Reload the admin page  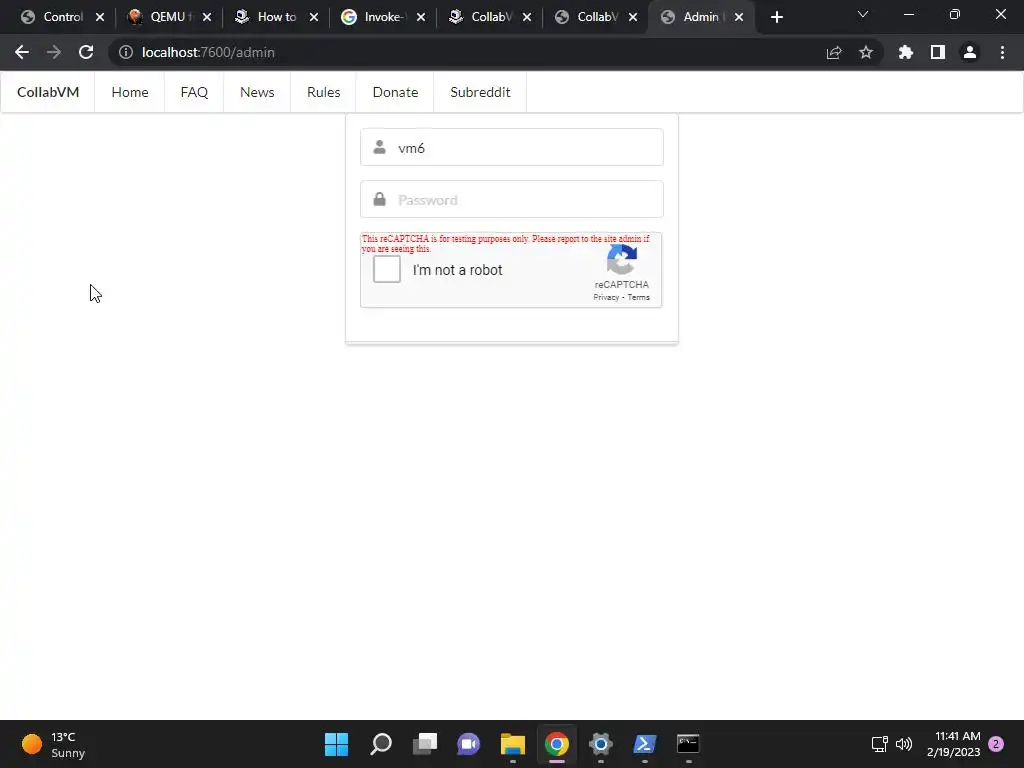point(86,52)
